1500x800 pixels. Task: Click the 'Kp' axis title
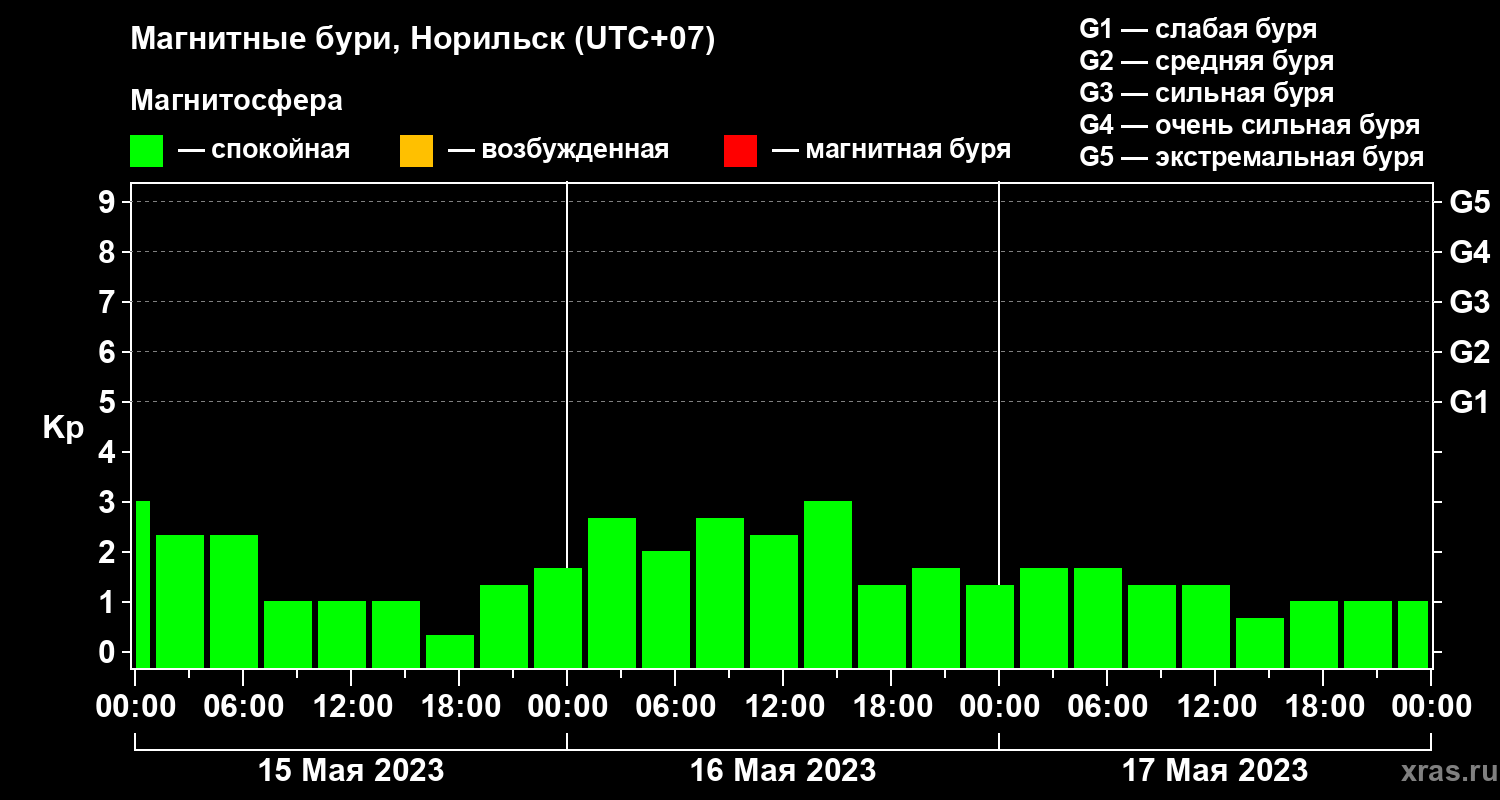[63, 428]
